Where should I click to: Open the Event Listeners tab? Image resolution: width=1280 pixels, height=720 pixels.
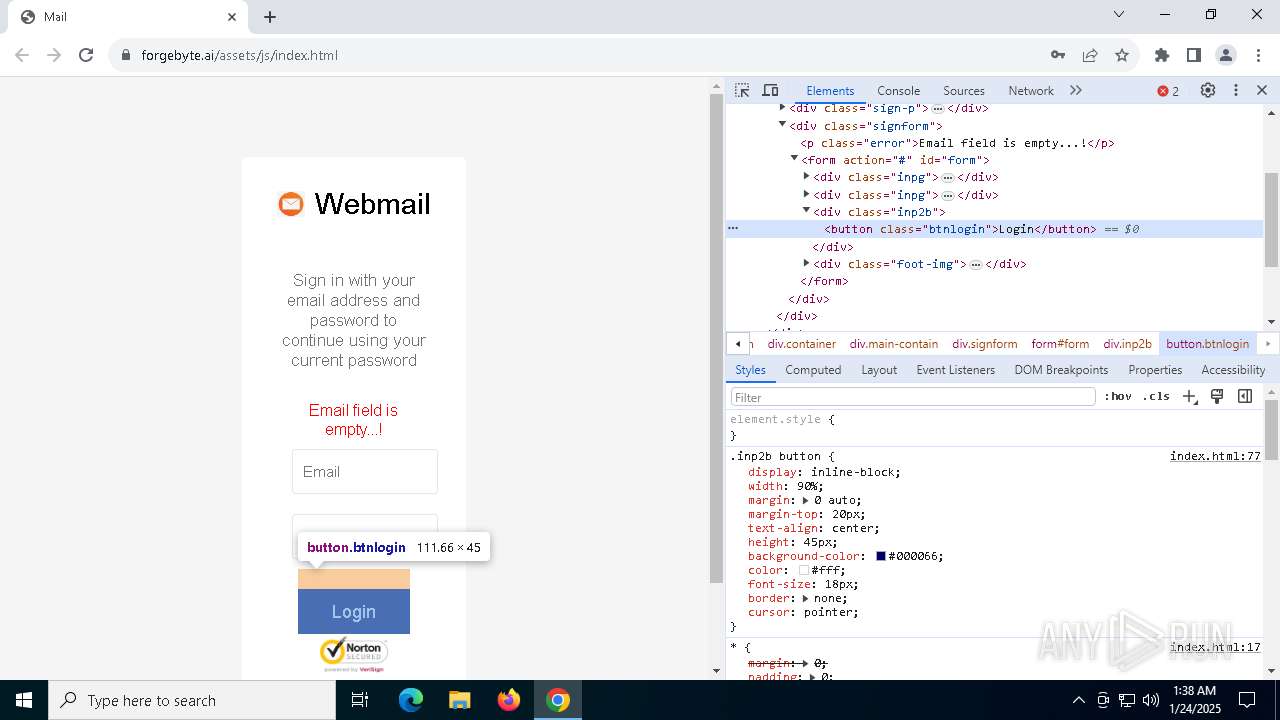[x=956, y=370]
